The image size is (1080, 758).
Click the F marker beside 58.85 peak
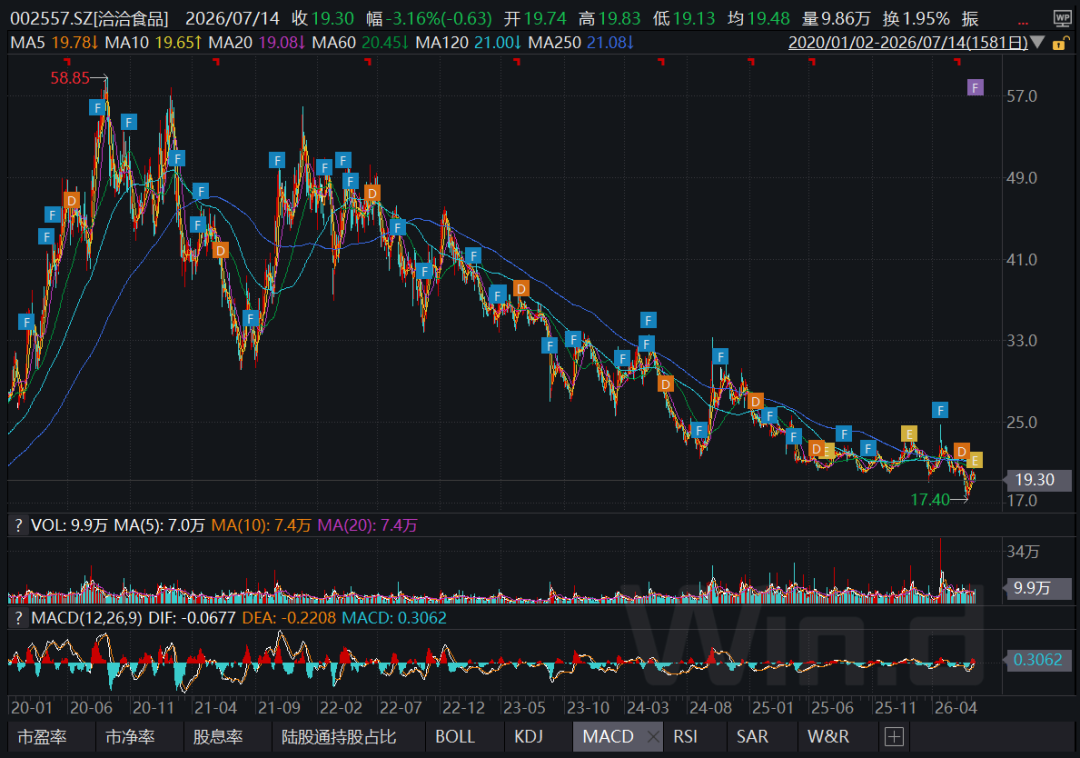coord(98,107)
